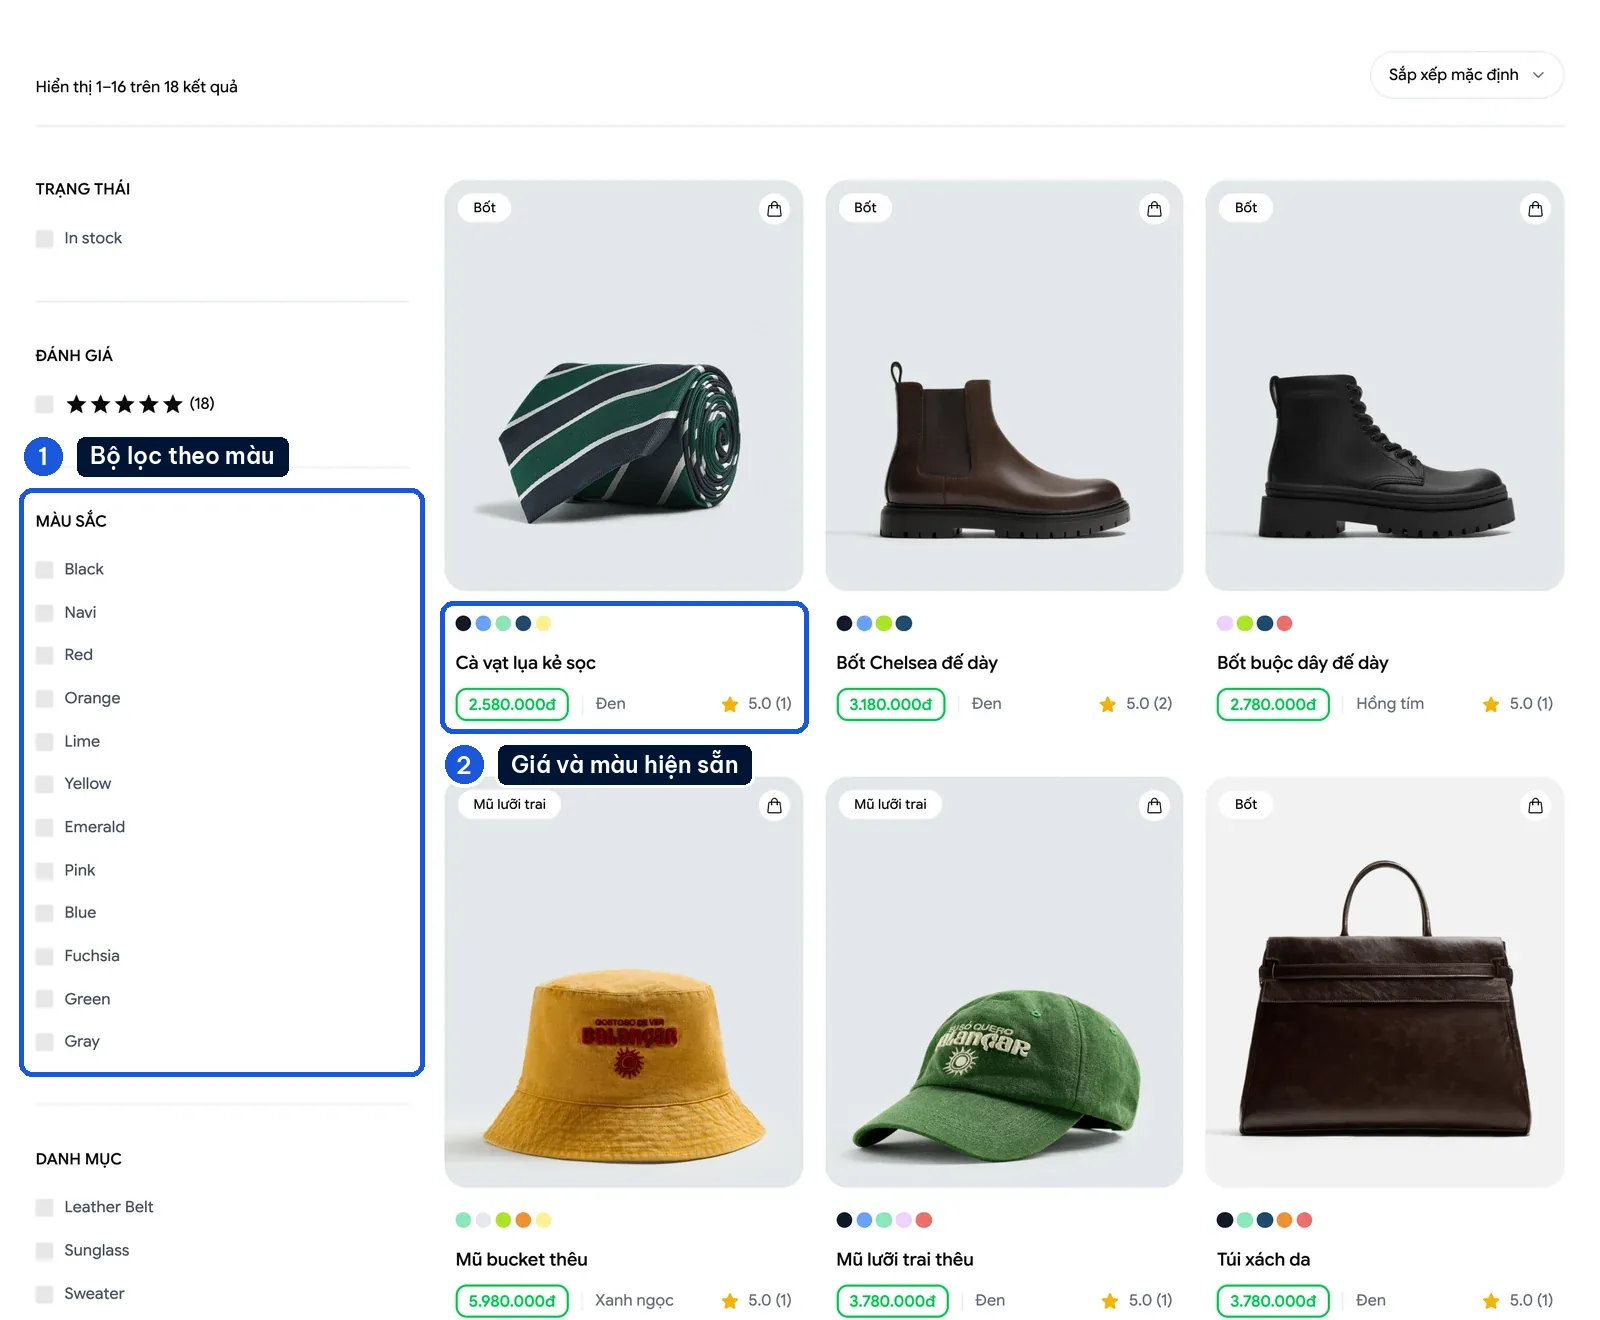The height and width of the screenshot is (1320, 1600).
Task: Click the yellow bucket hat image
Action: [x=624, y=983]
